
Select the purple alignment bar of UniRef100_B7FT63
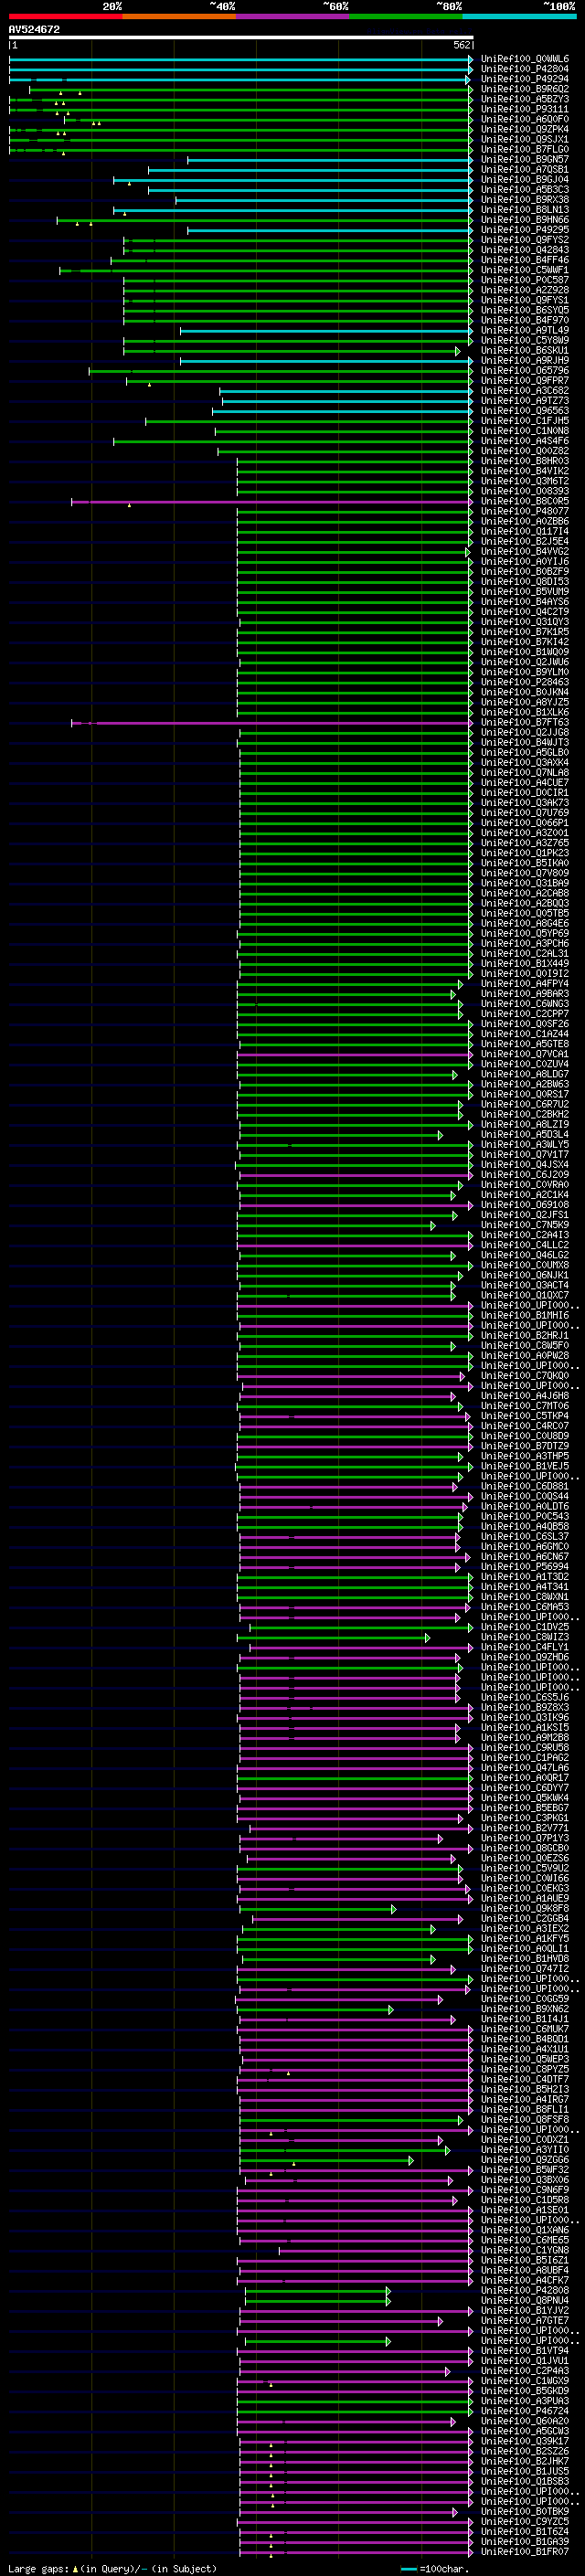click(271, 723)
